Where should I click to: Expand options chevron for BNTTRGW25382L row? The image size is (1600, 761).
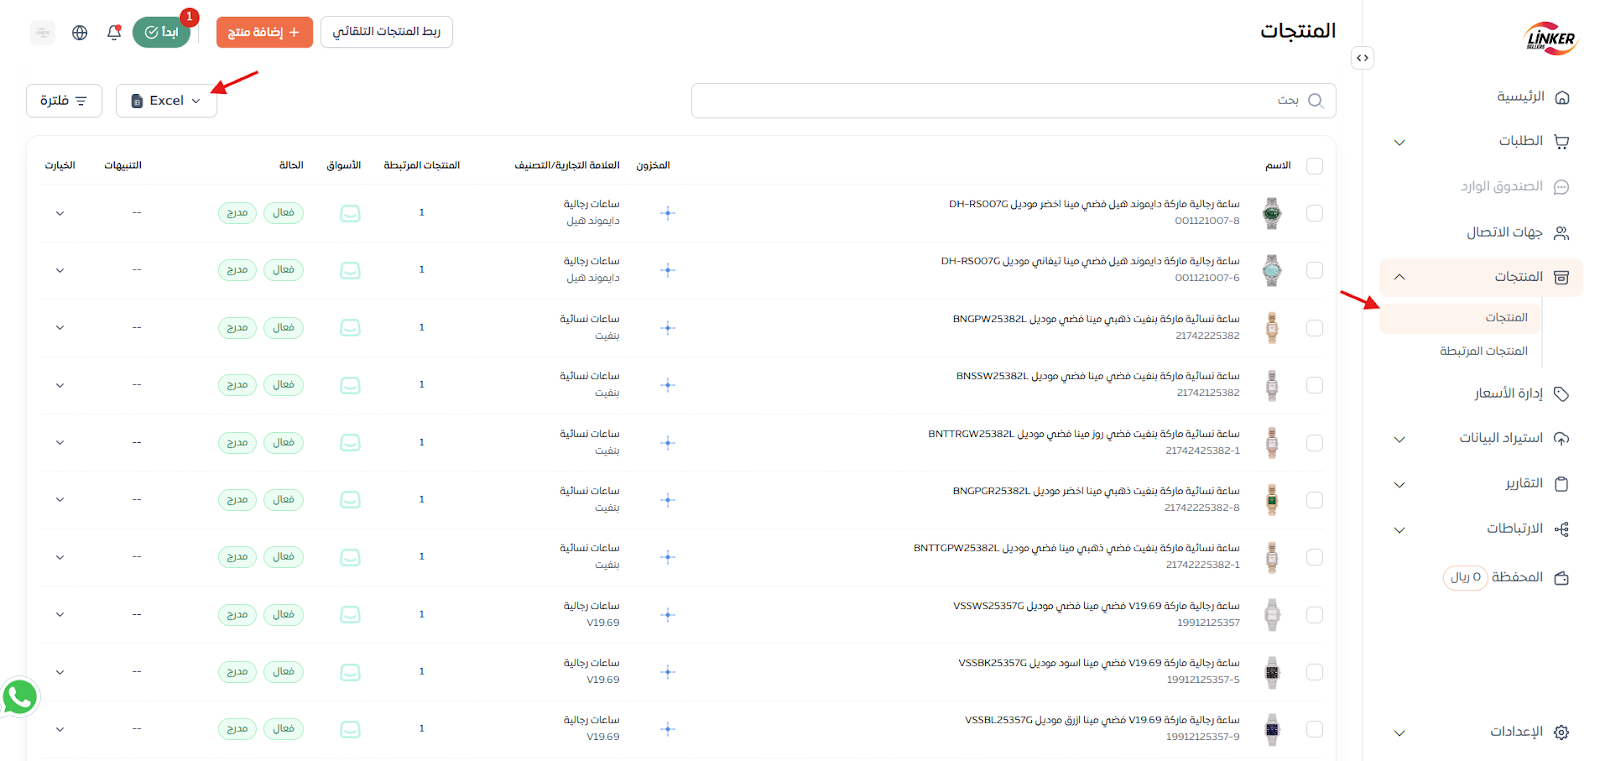click(x=60, y=442)
